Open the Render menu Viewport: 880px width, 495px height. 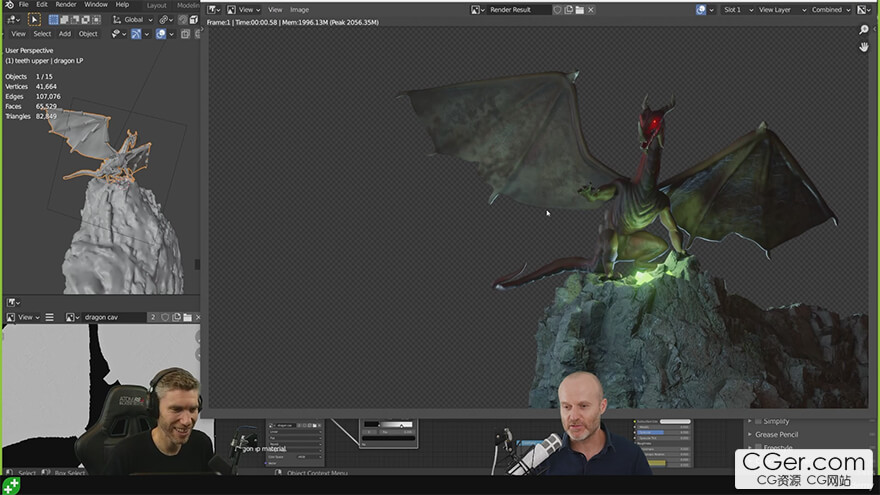[66, 4]
